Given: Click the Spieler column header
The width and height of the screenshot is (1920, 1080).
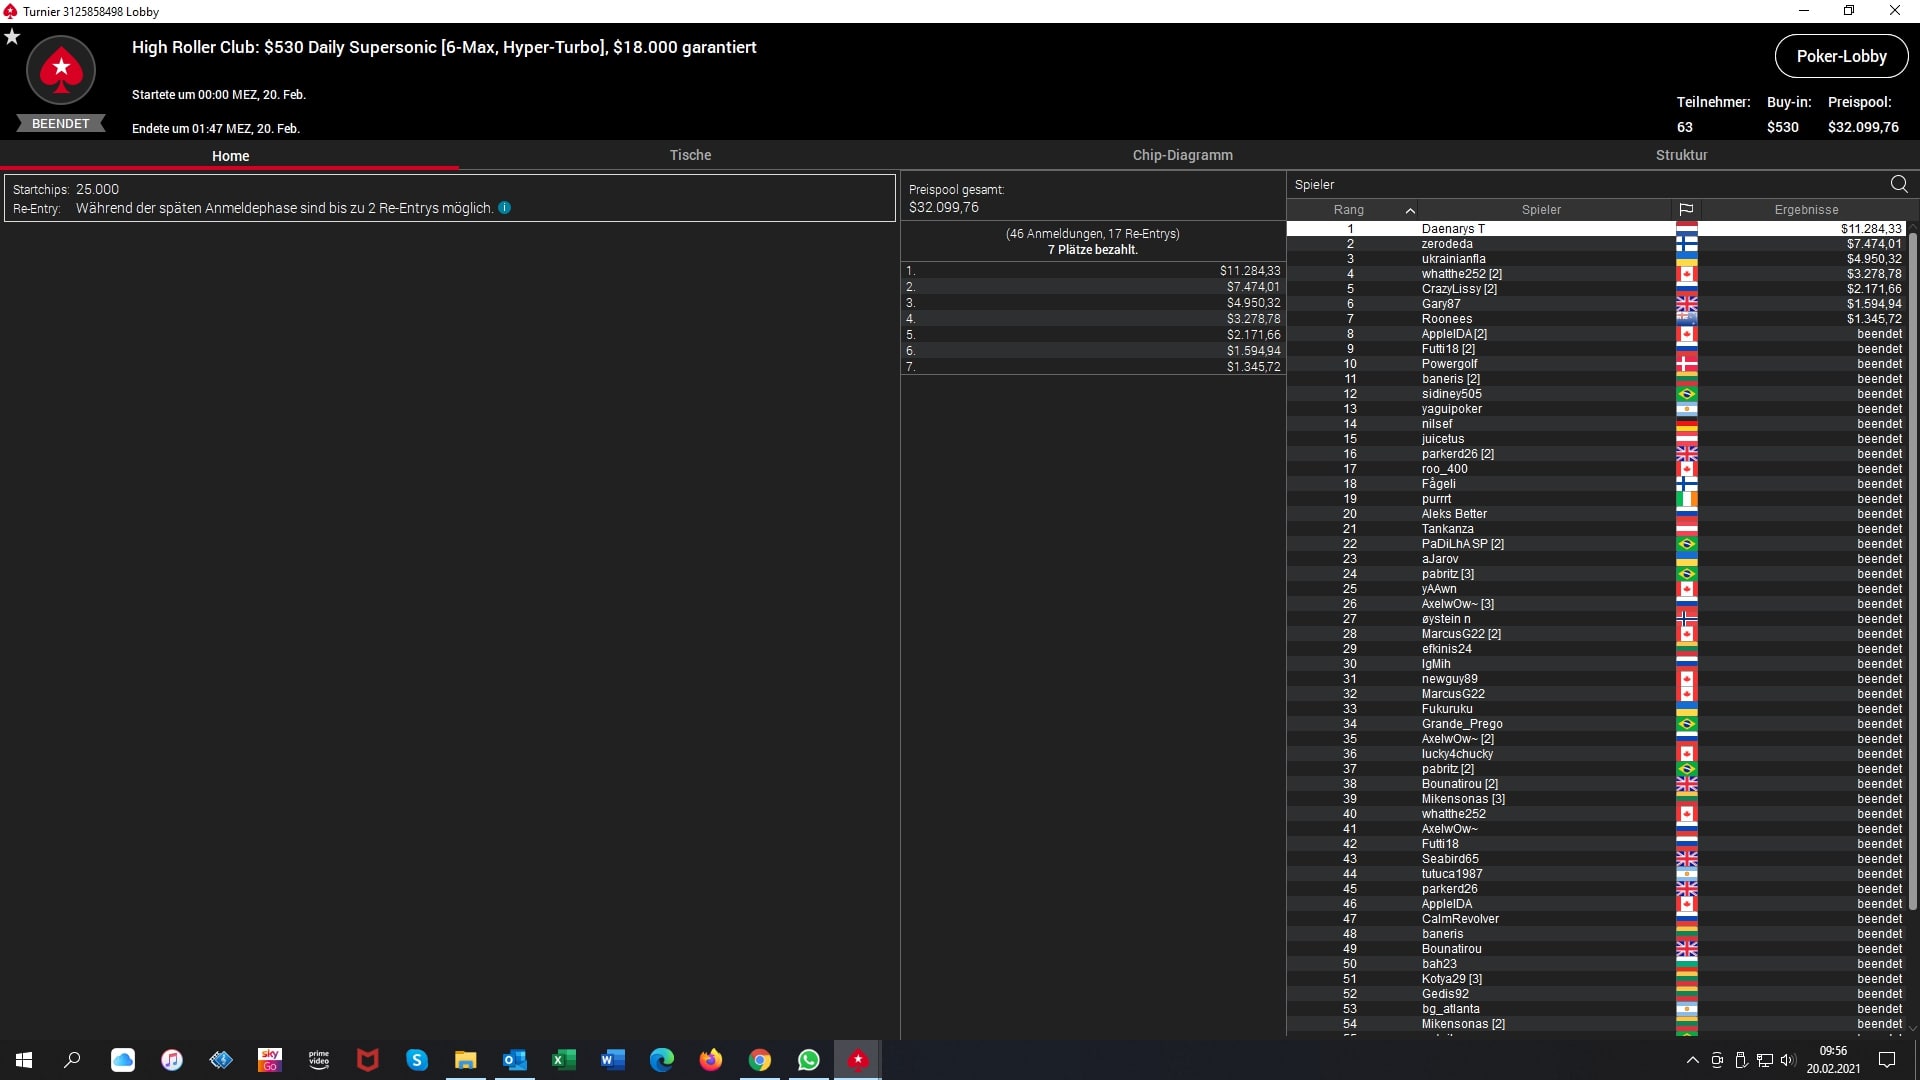Looking at the screenshot, I should click(1541, 210).
